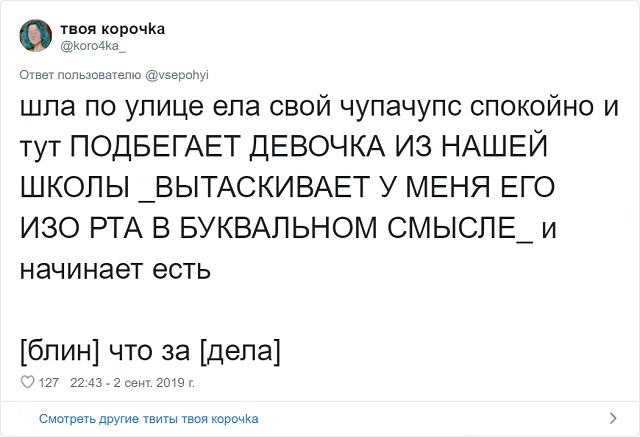Click the heart like icon
Viewport: 640px width, 437px height.
[25, 383]
